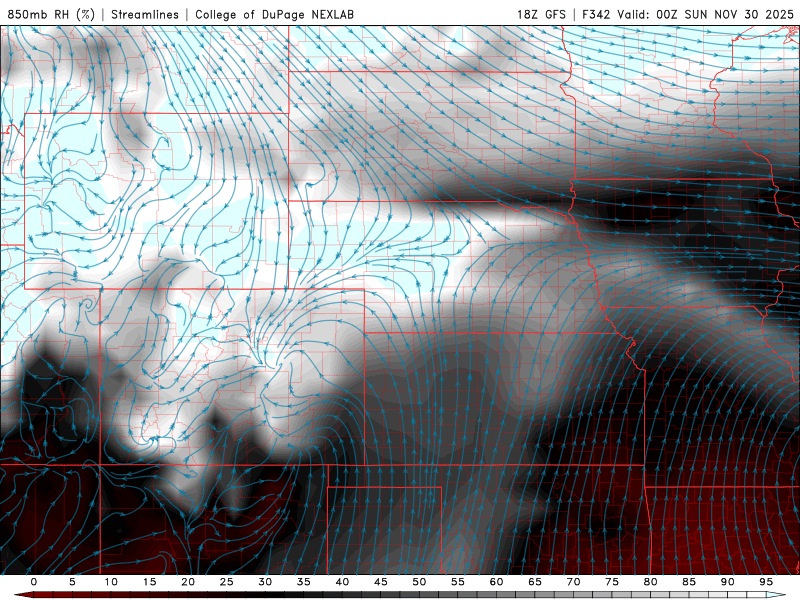Click the "25" value on the RH scale
This screenshot has width=800, height=600.
[227, 582]
